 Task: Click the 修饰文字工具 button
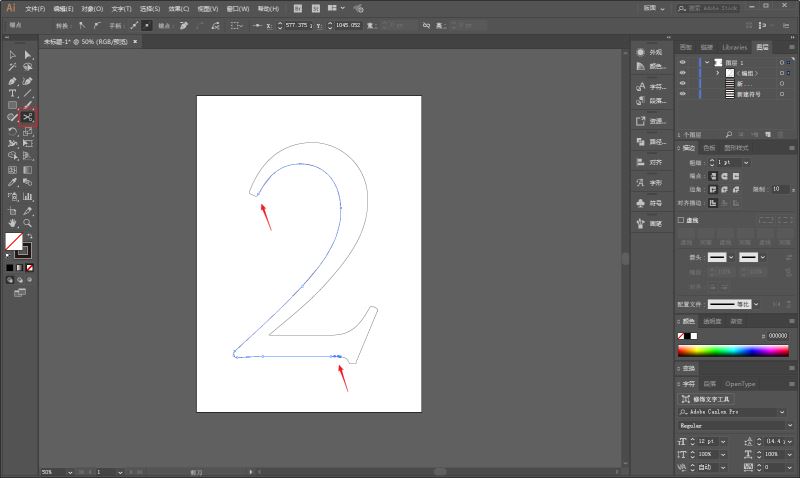(x=706, y=399)
